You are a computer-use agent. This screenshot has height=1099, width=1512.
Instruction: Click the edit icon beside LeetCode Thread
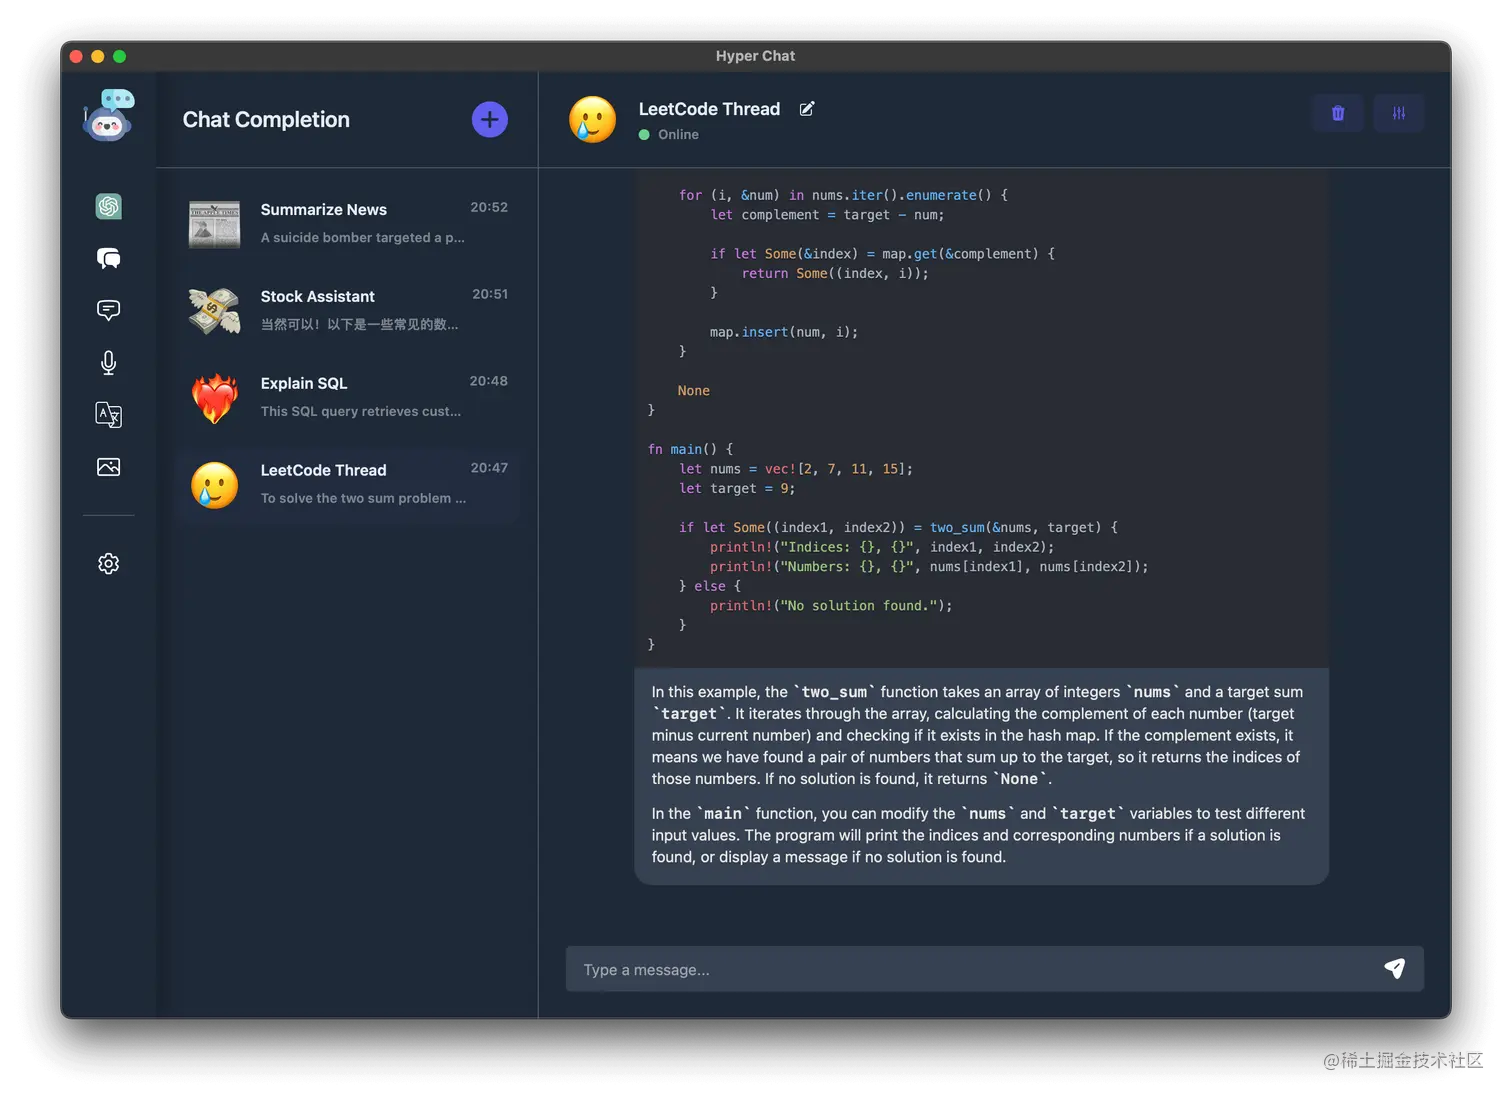pyautogui.click(x=807, y=109)
